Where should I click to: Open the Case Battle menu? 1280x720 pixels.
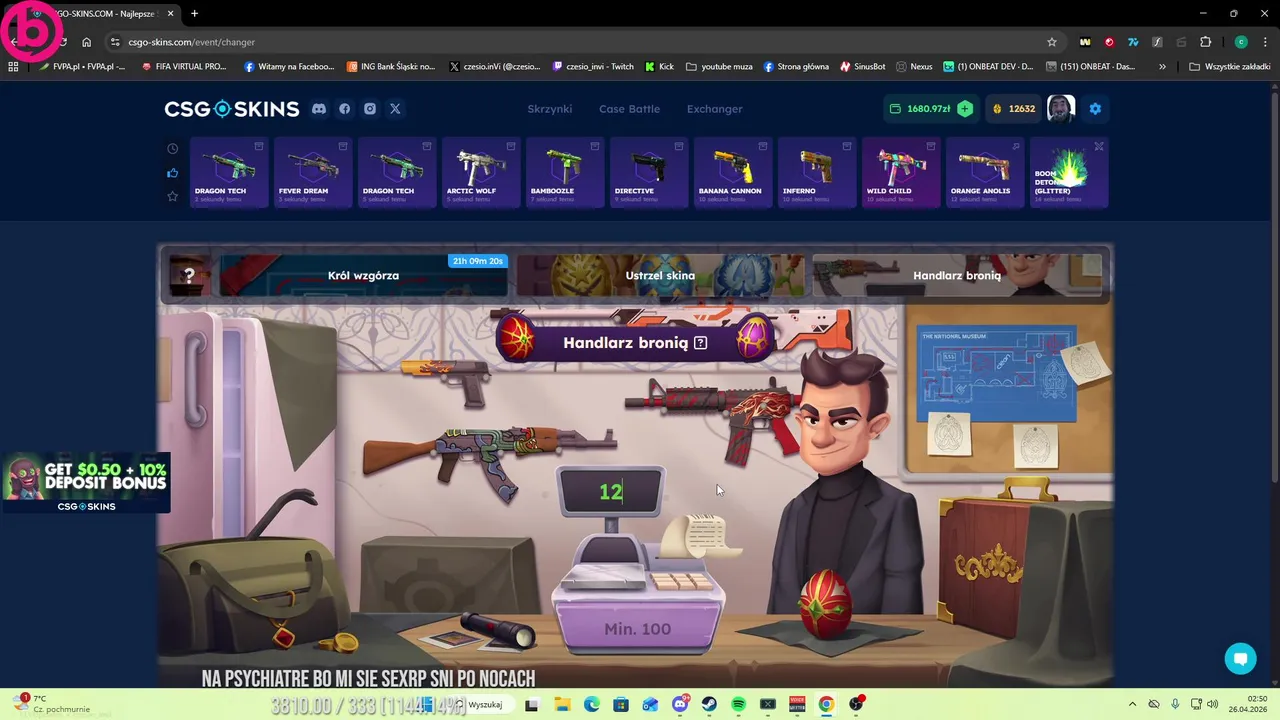click(x=629, y=109)
